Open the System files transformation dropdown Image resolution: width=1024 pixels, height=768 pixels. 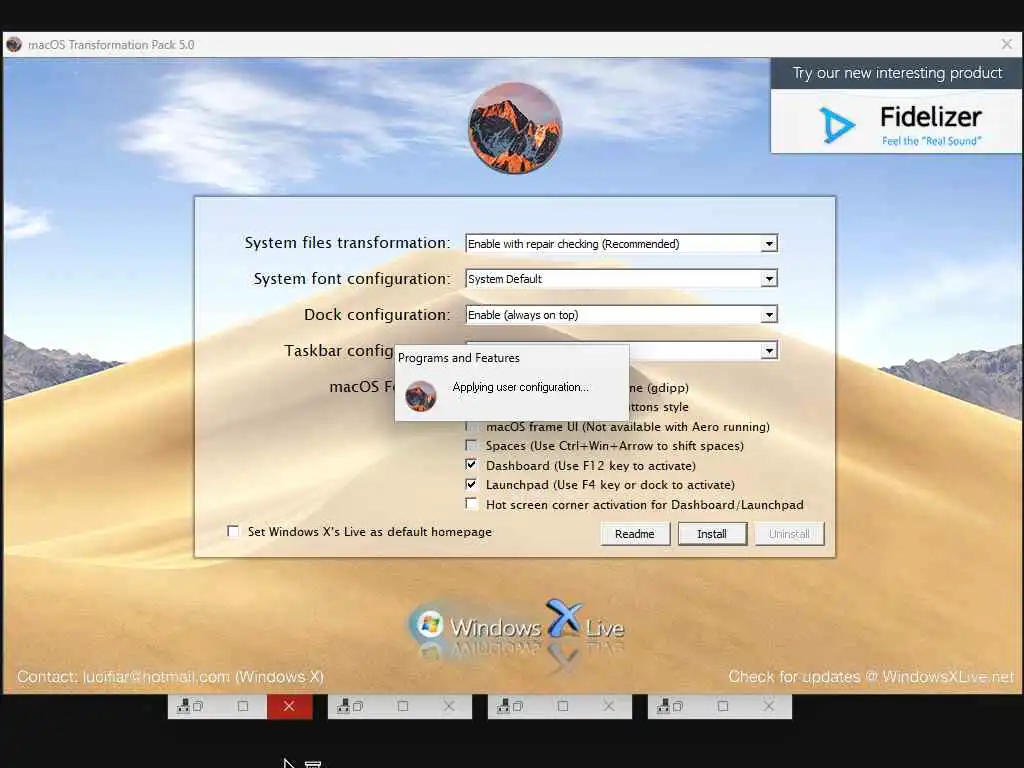point(621,244)
